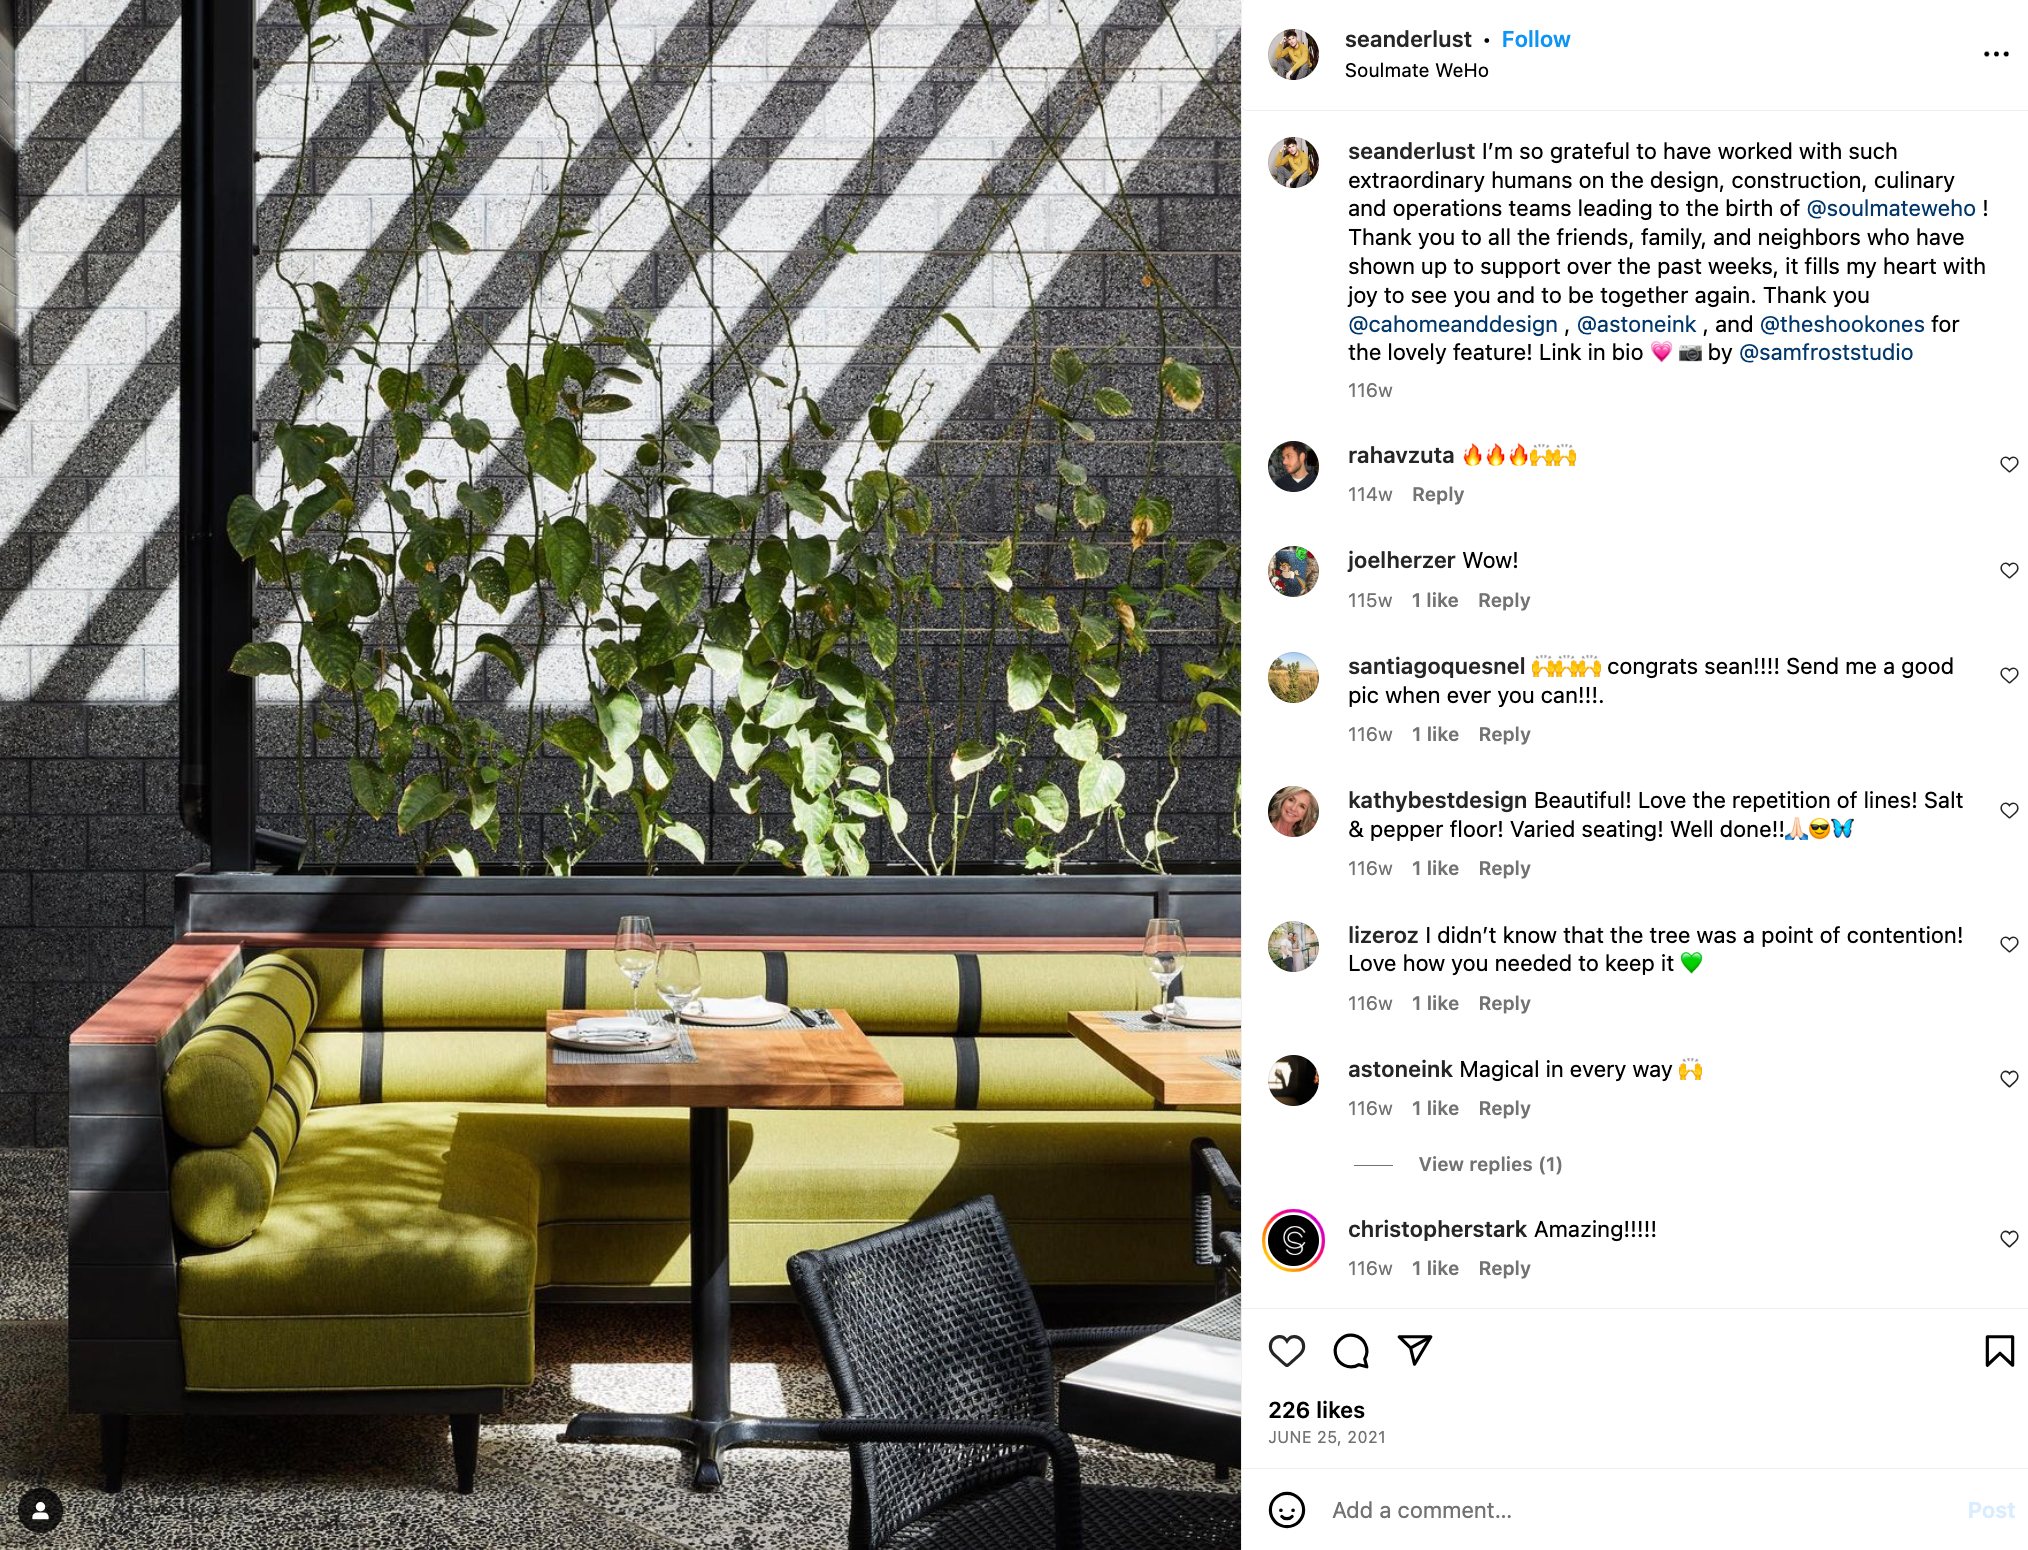Show who liked via 226 likes
Screen dimensions: 2028x1550
click(1316, 1410)
